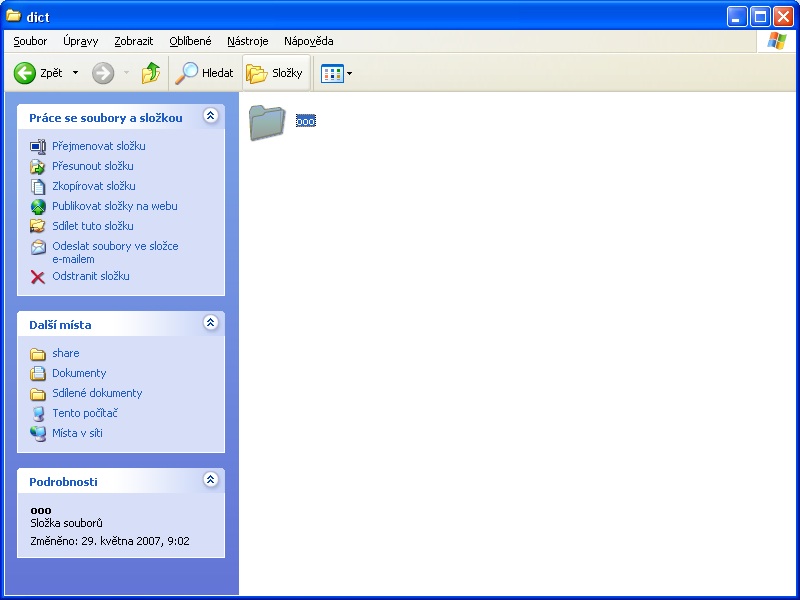Click Zkopírovat složku icon
This screenshot has height=600, width=800.
(x=38, y=186)
